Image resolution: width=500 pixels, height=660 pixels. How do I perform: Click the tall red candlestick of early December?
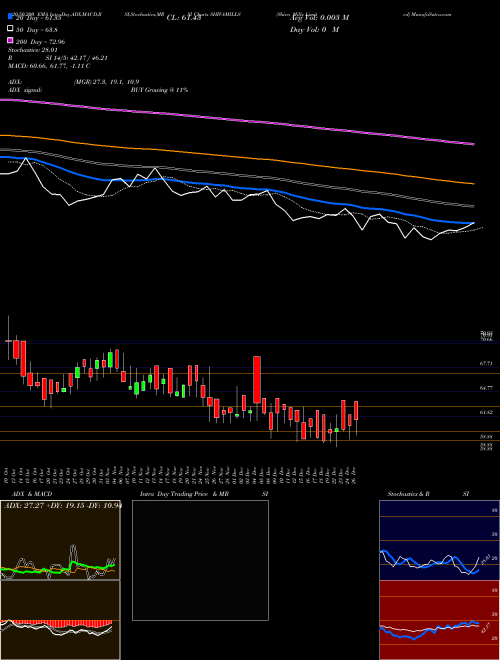point(257,380)
